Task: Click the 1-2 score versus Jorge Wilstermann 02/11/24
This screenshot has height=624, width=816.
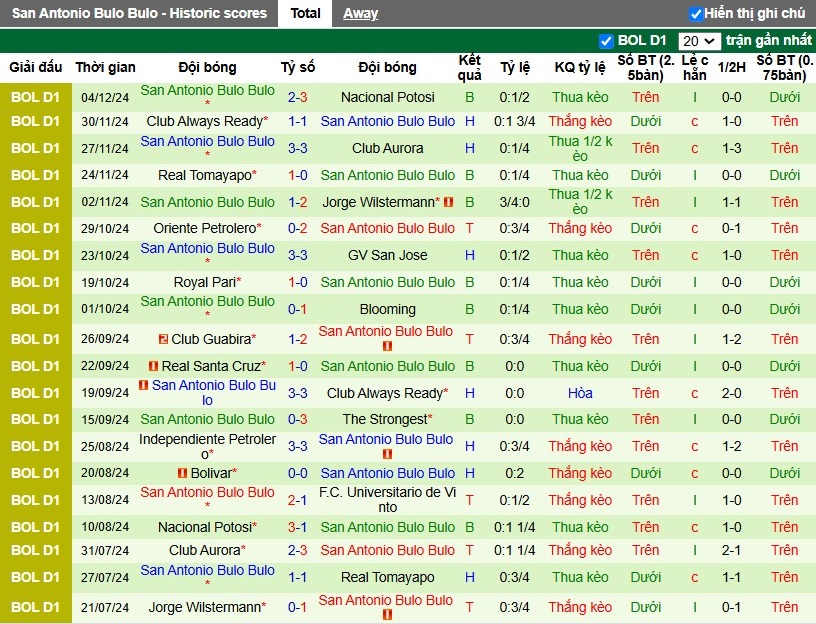Action: [298, 202]
